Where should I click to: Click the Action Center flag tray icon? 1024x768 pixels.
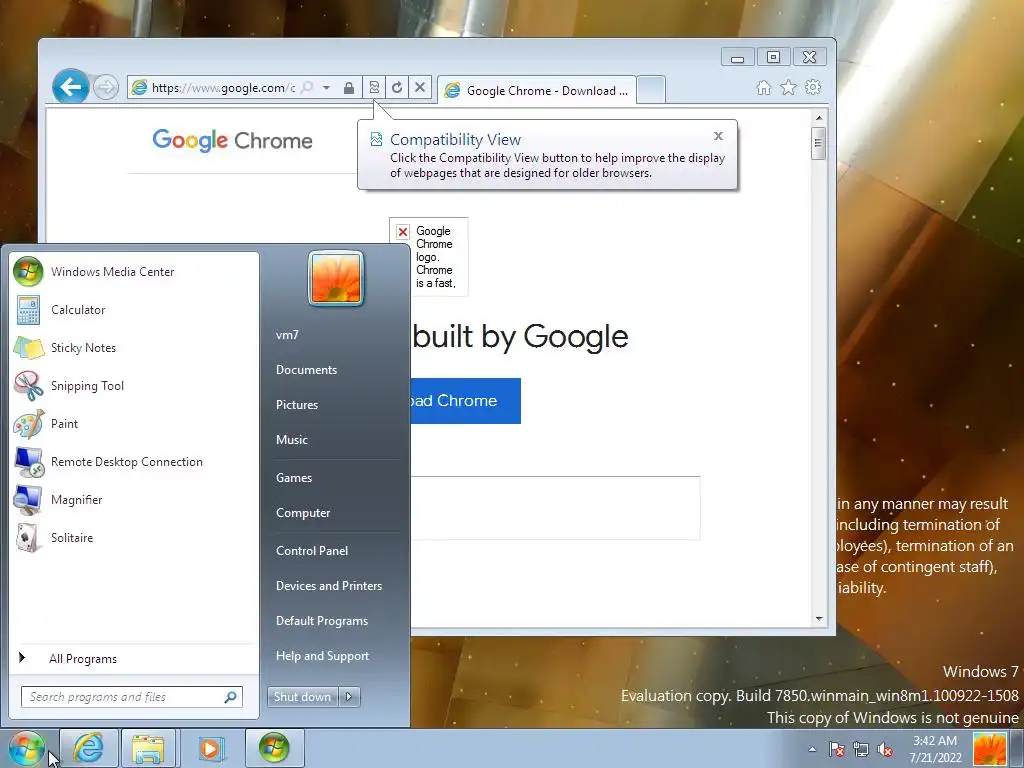click(x=837, y=749)
